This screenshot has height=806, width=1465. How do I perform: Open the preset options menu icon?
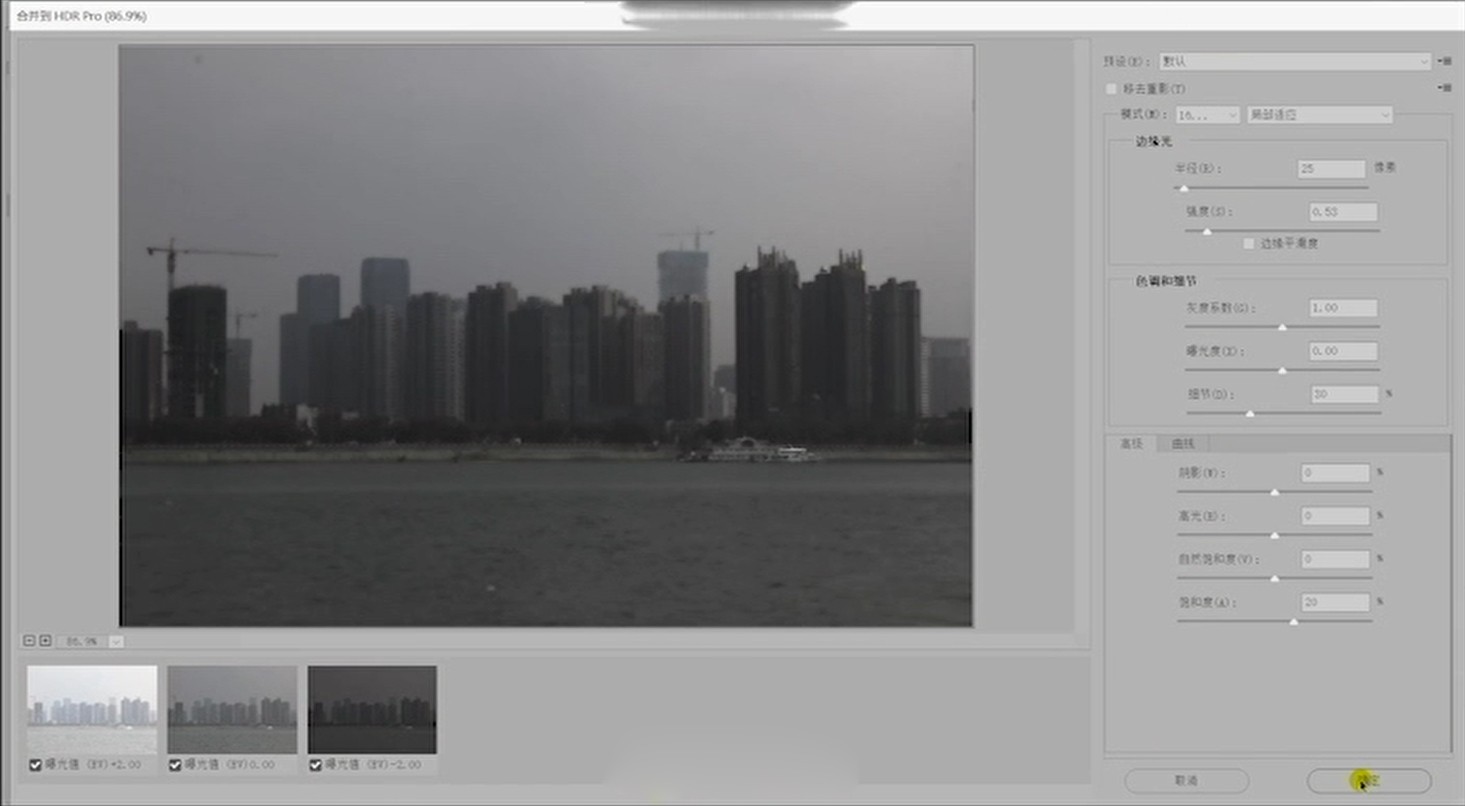coord(1445,61)
